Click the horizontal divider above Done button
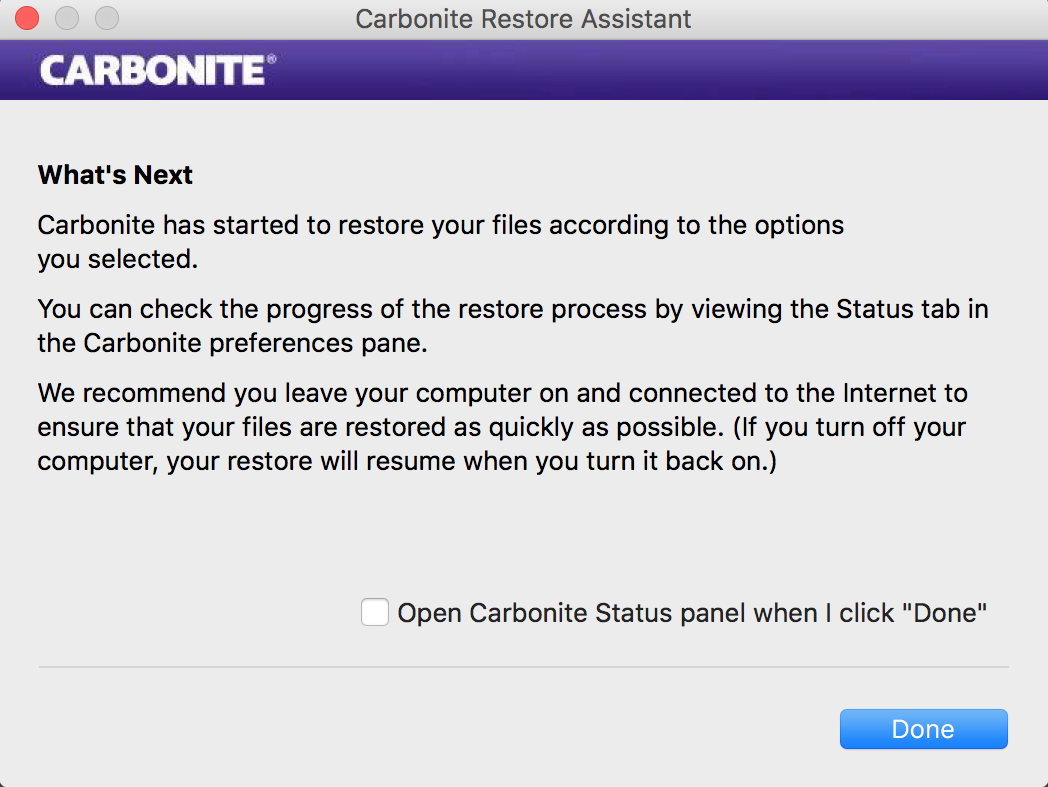Viewport: 1048px width, 787px height. click(523, 667)
